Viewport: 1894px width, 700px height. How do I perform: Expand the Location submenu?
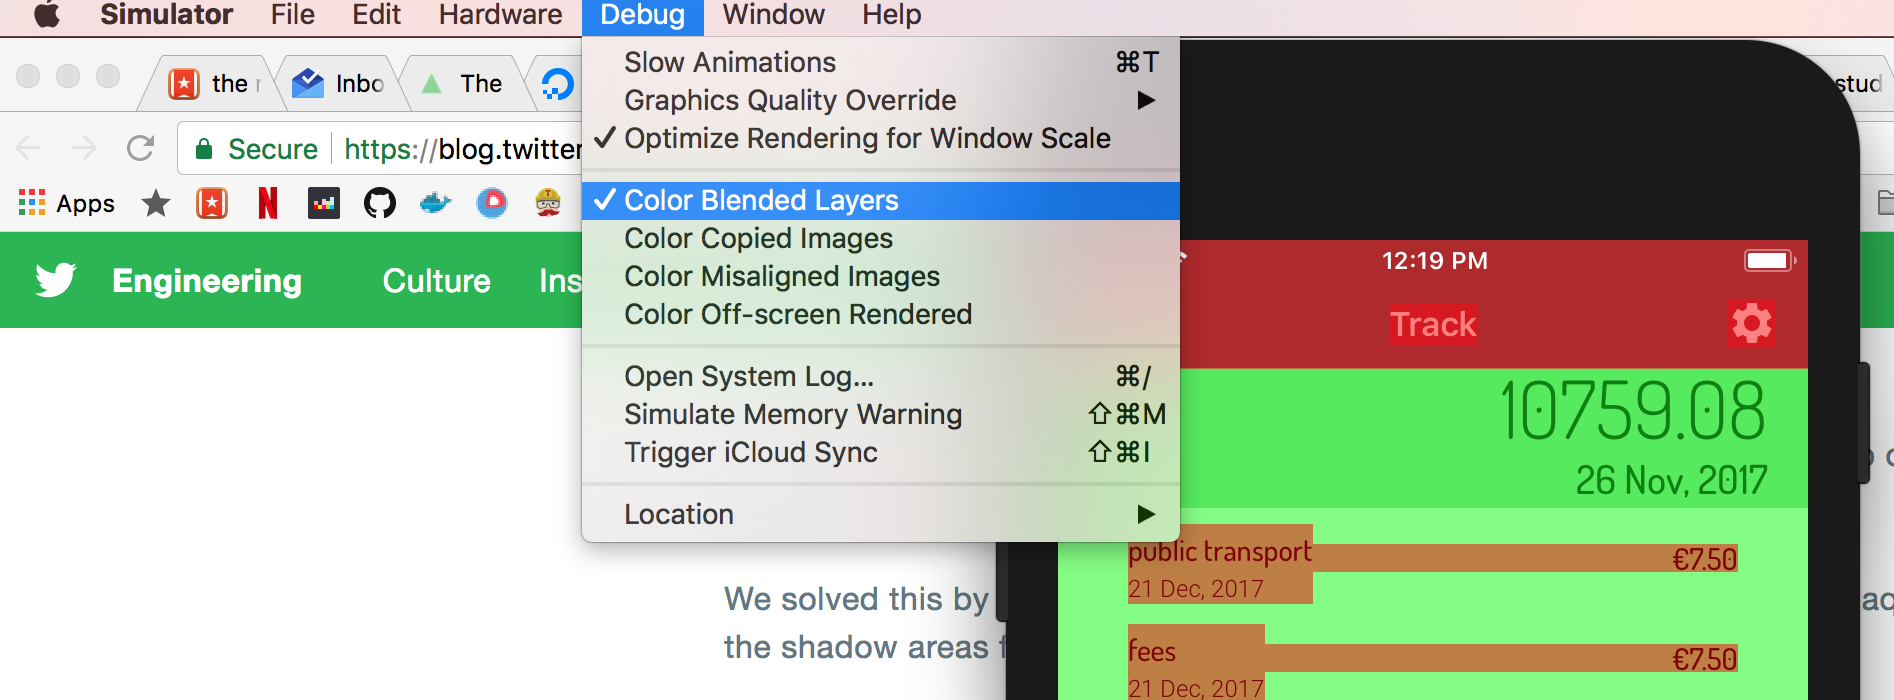pos(679,515)
